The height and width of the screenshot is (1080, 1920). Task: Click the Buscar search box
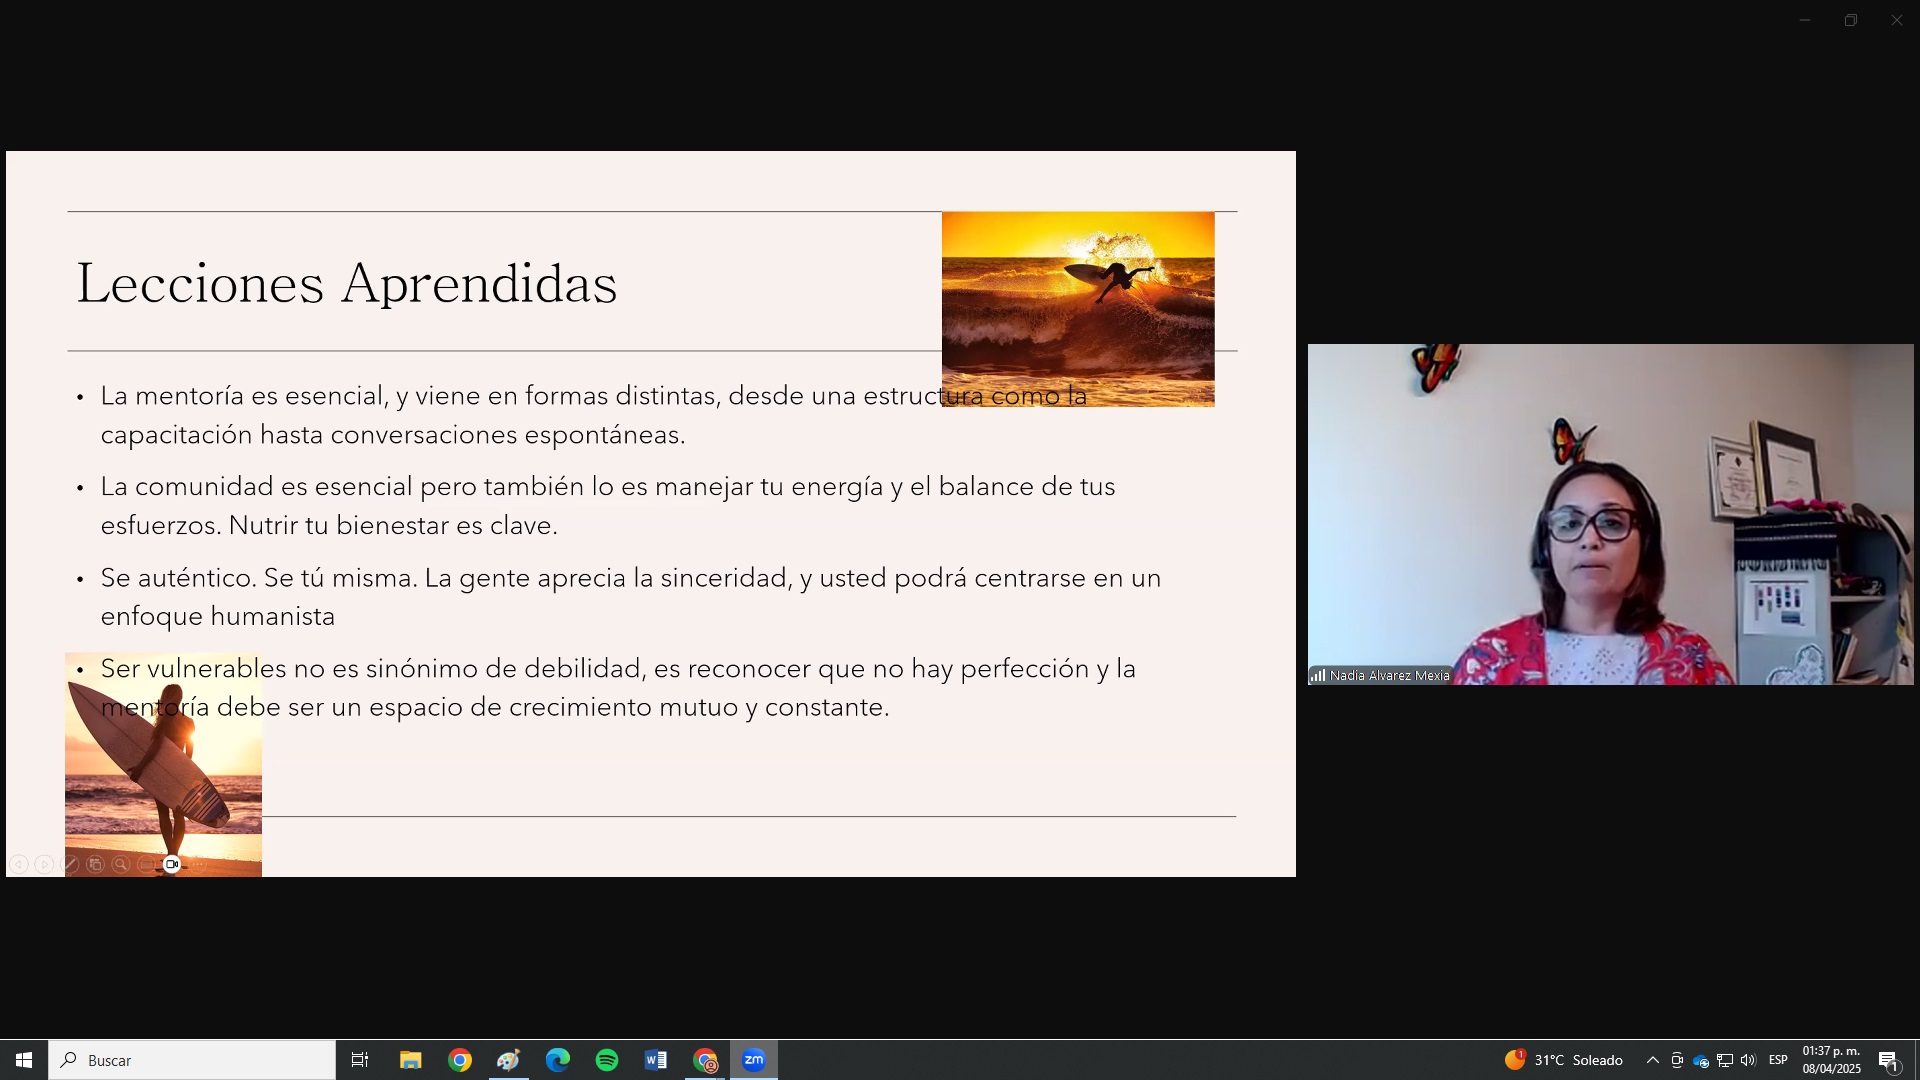click(x=192, y=1060)
